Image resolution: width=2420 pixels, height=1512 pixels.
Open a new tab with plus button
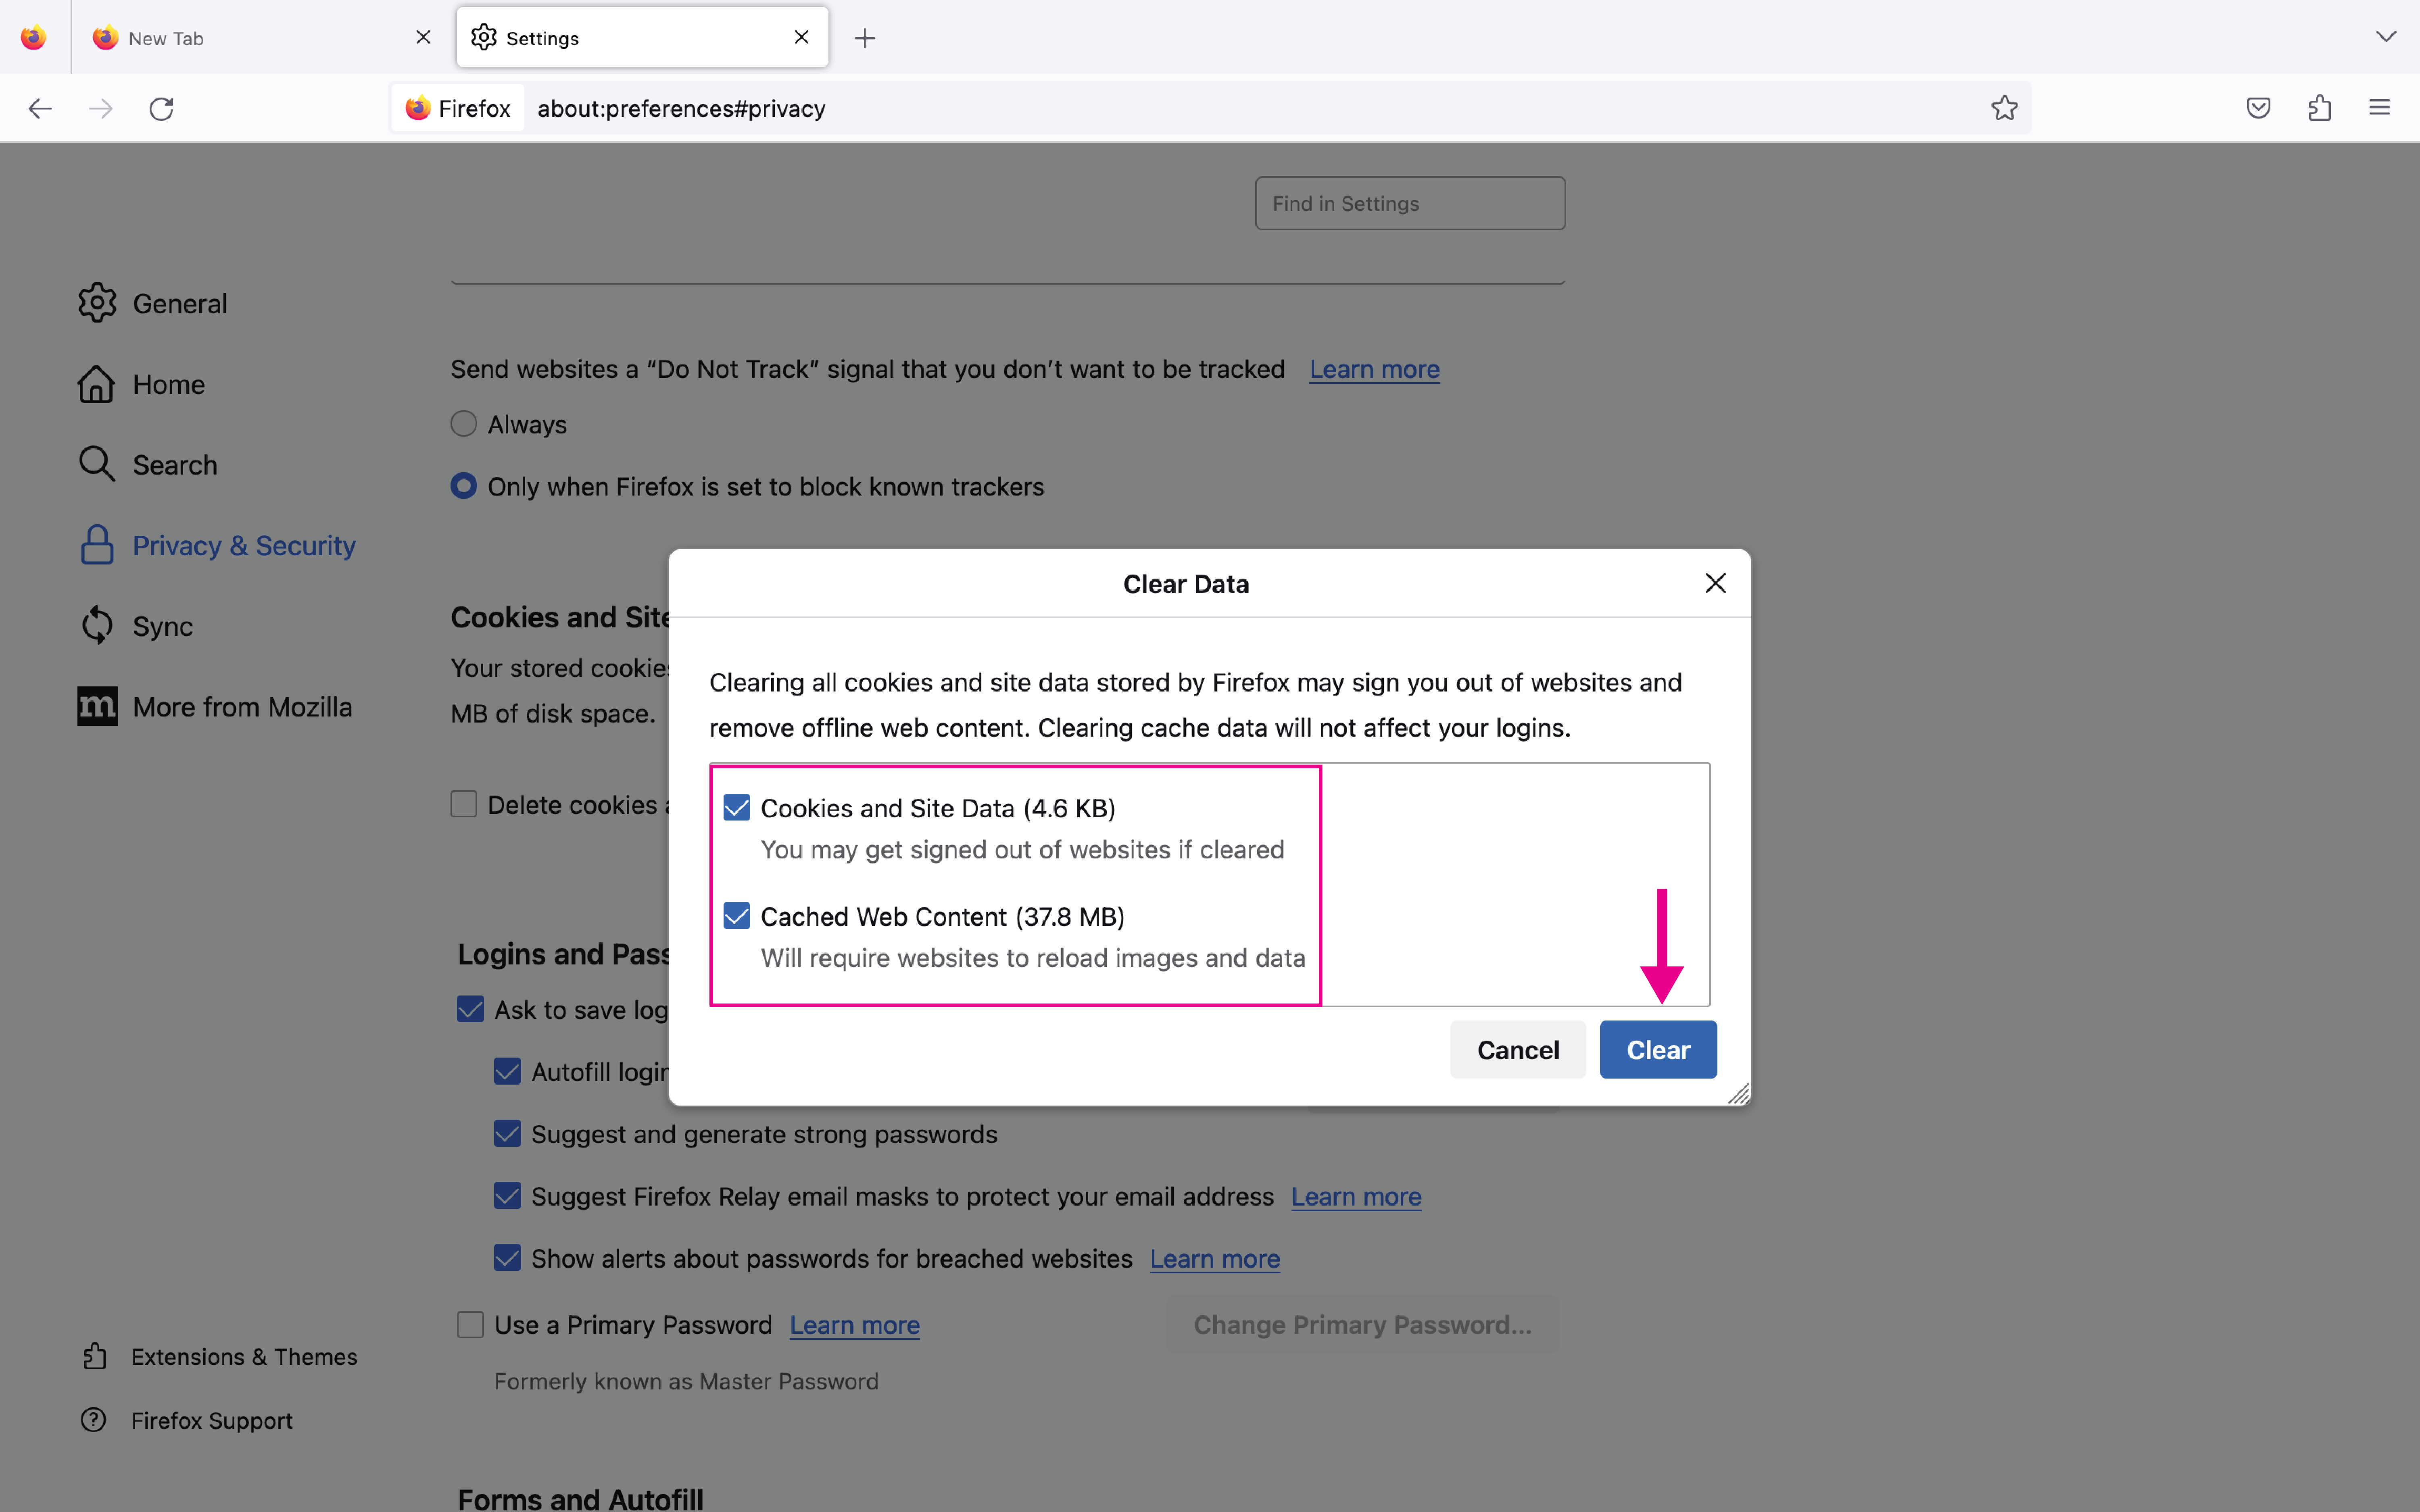pos(865,38)
